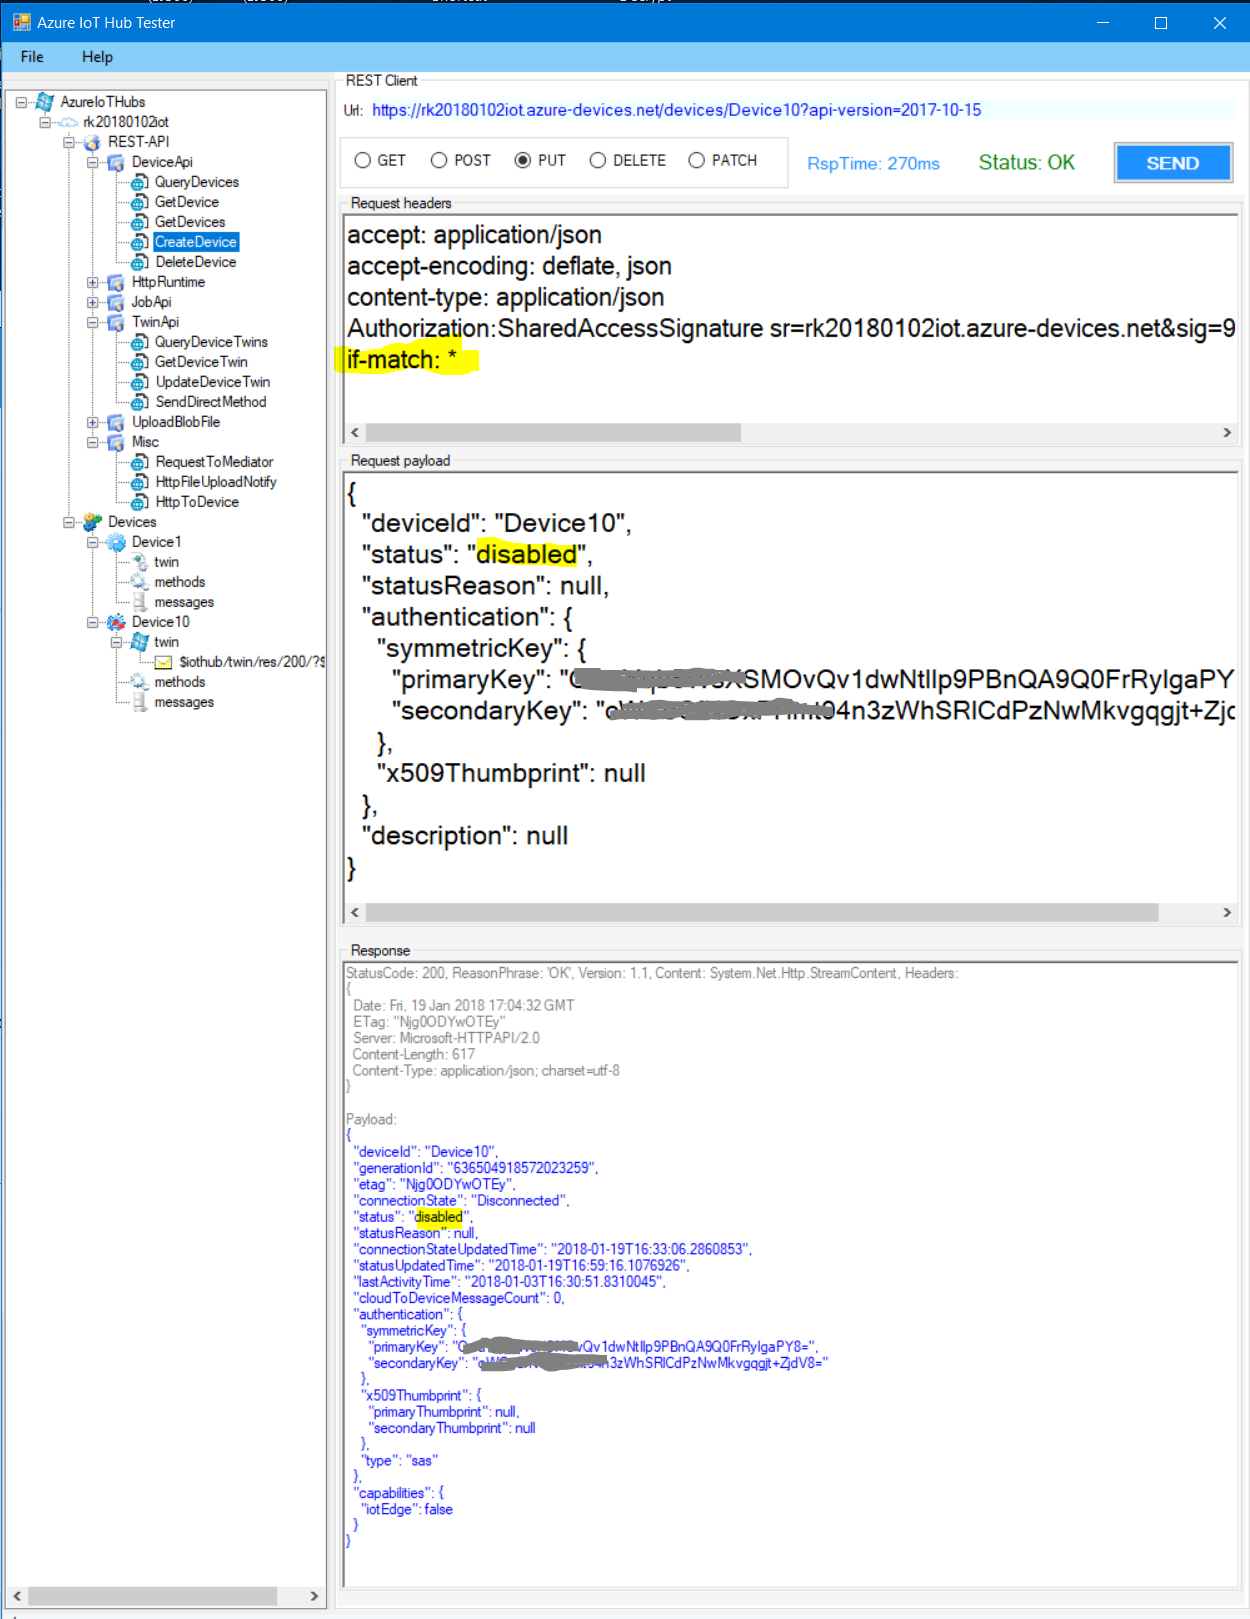Click the Request payload horizontal scrollbar thumb

click(x=762, y=913)
